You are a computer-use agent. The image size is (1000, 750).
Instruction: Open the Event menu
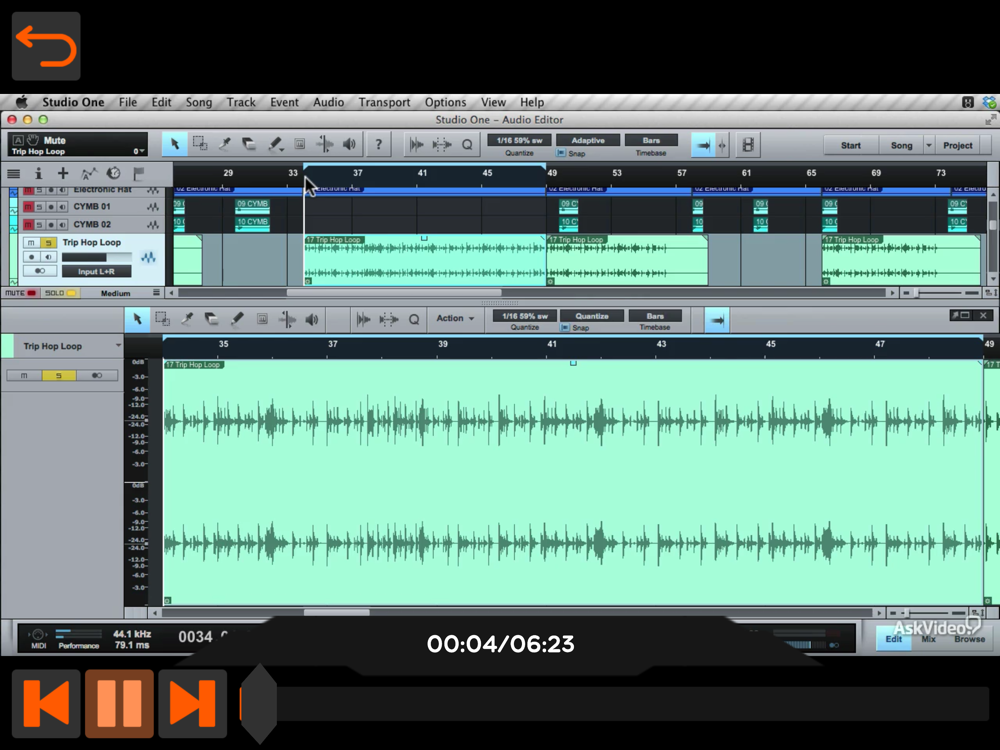click(284, 102)
